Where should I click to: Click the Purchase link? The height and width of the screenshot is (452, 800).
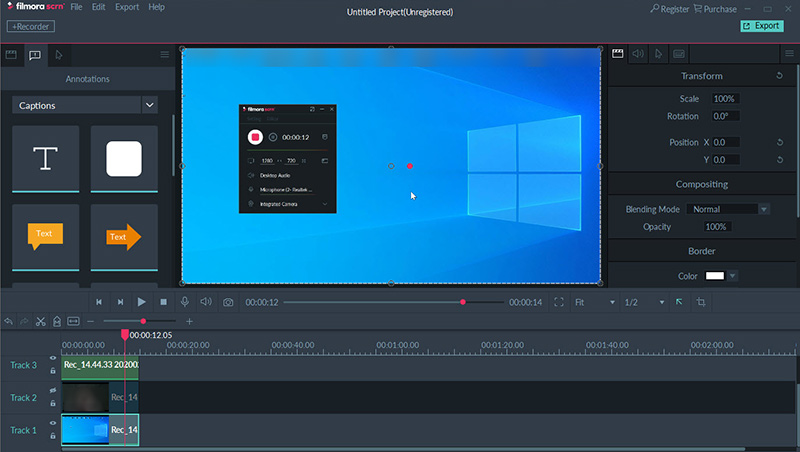[x=715, y=9]
